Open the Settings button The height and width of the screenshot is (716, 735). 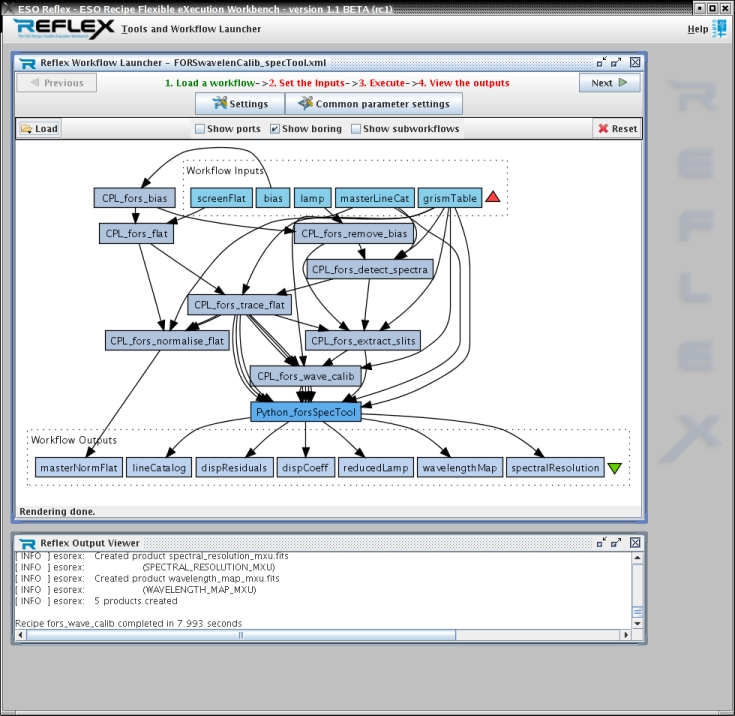point(240,104)
